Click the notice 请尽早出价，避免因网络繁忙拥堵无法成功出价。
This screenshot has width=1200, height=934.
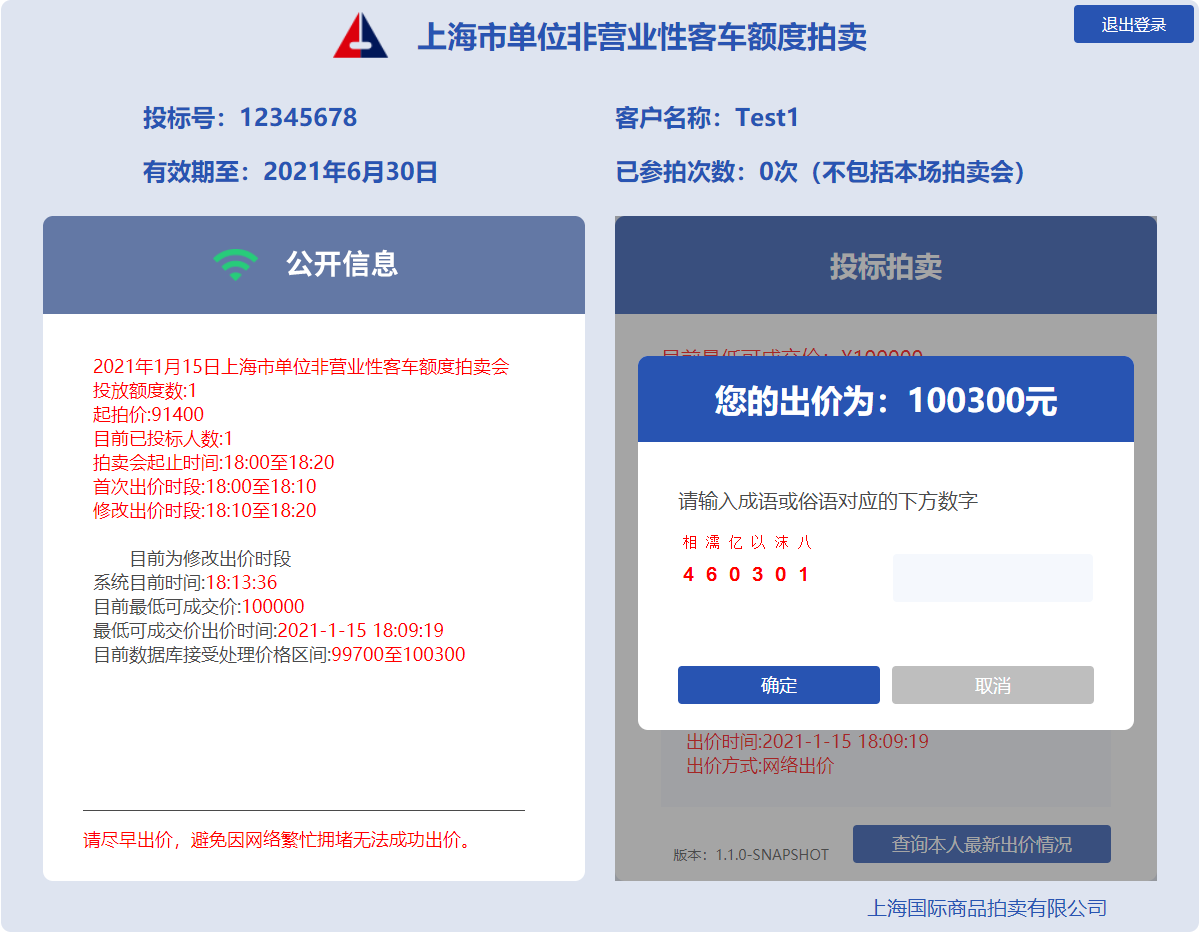pos(277,840)
